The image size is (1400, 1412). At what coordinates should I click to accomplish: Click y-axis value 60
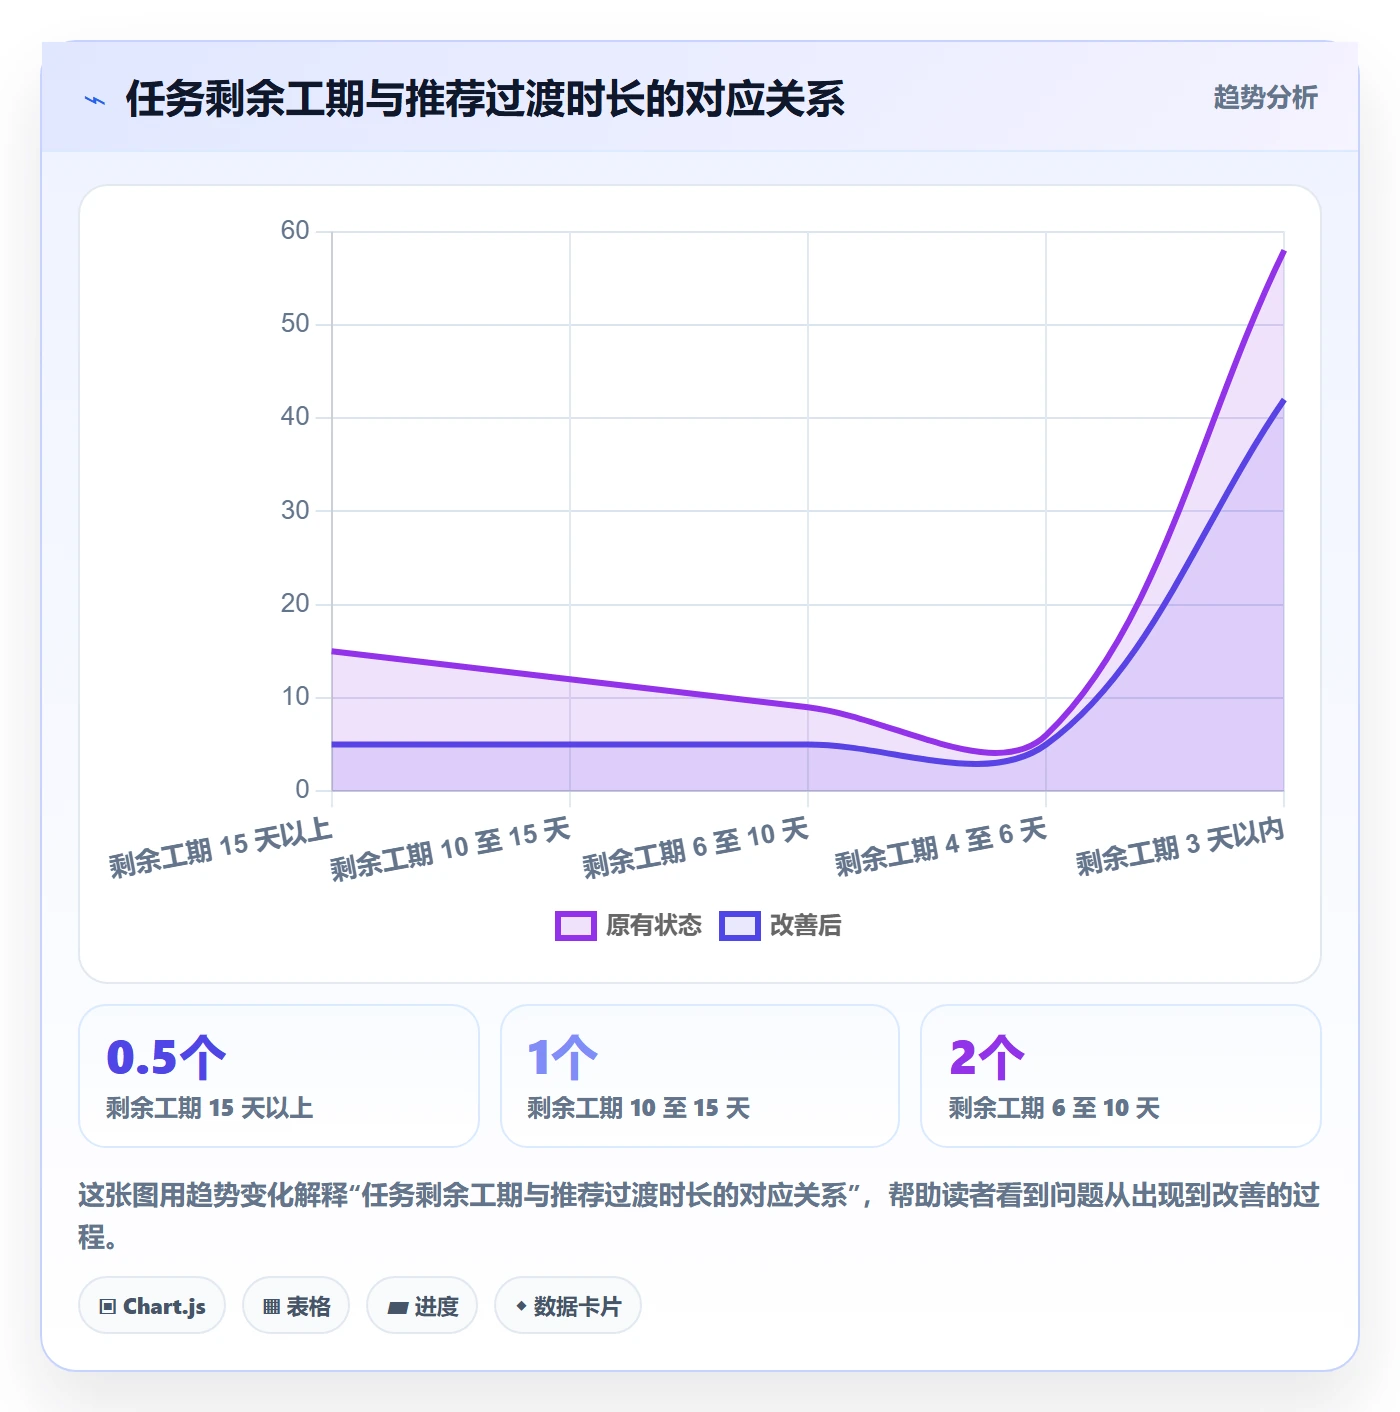tap(295, 231)
